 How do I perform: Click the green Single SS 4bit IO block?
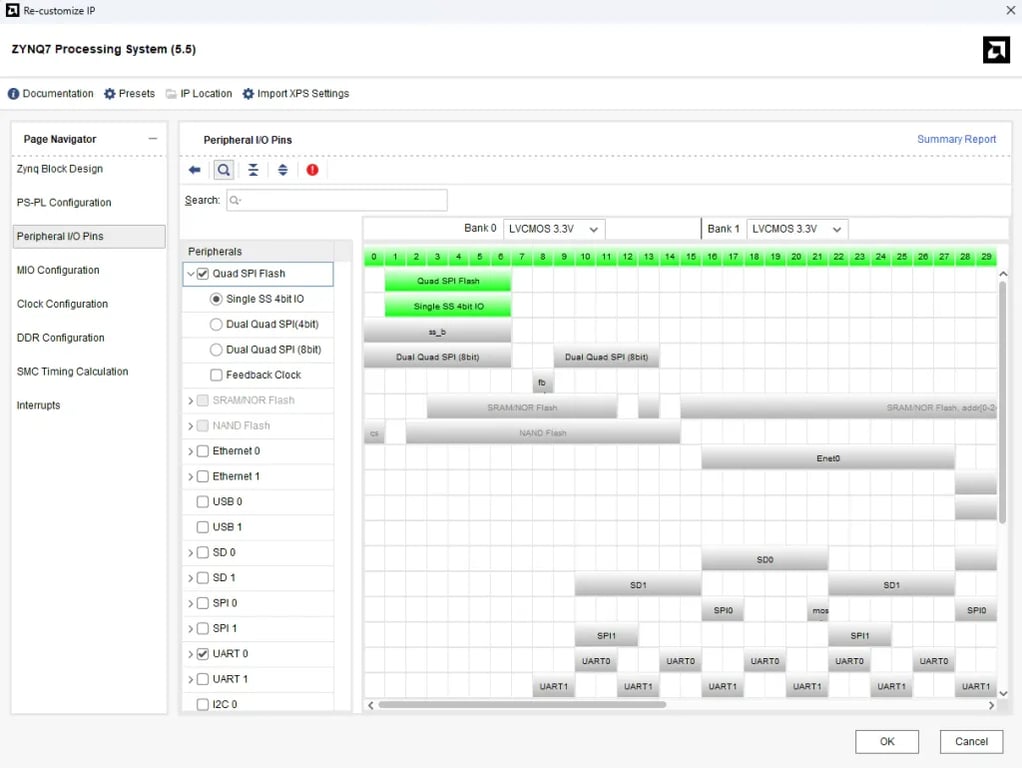(448, 306)
